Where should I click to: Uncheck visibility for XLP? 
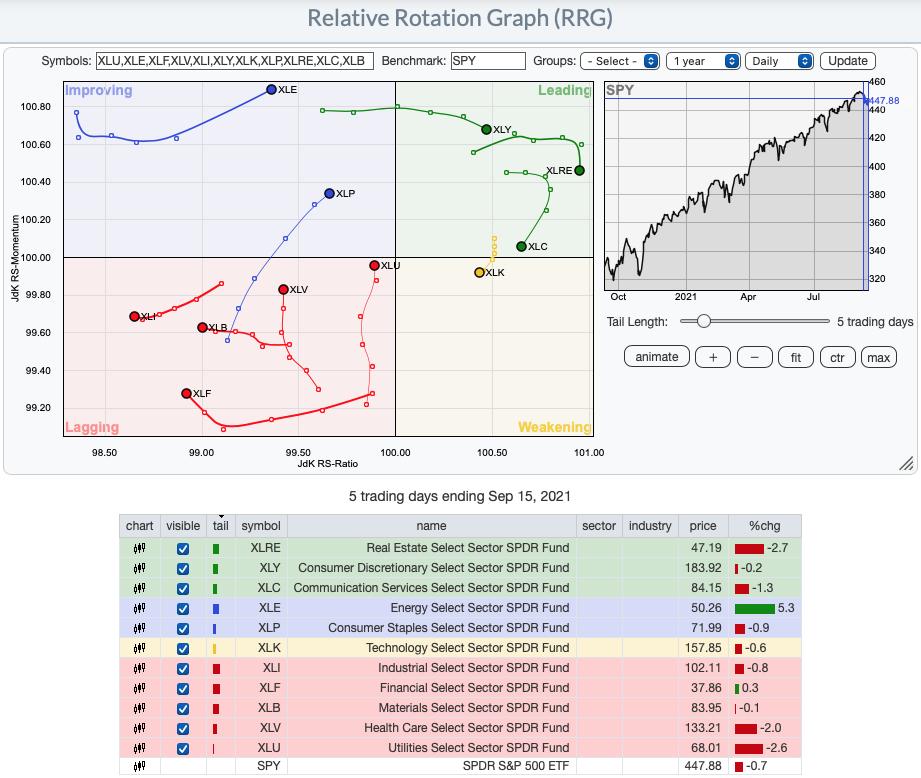183,628
